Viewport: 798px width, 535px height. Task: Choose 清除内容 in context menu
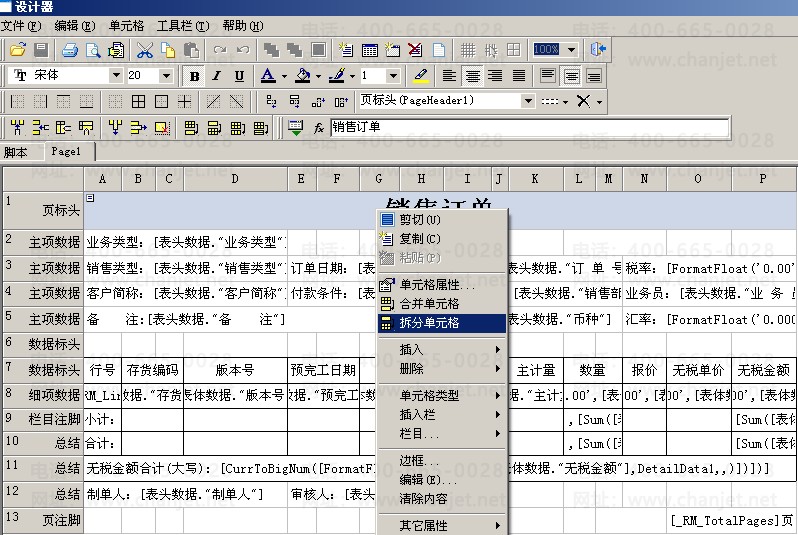[442, 498]
